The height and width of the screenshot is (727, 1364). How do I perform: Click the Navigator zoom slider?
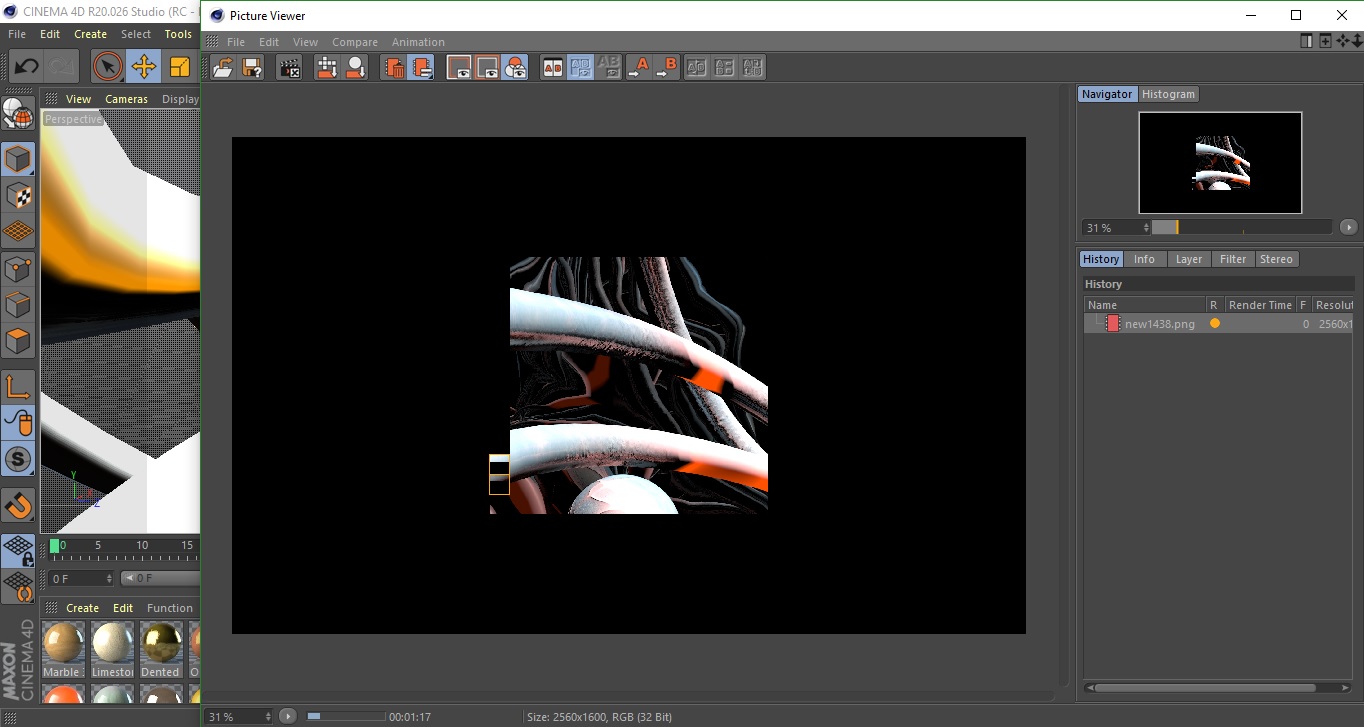[1241, 228]
